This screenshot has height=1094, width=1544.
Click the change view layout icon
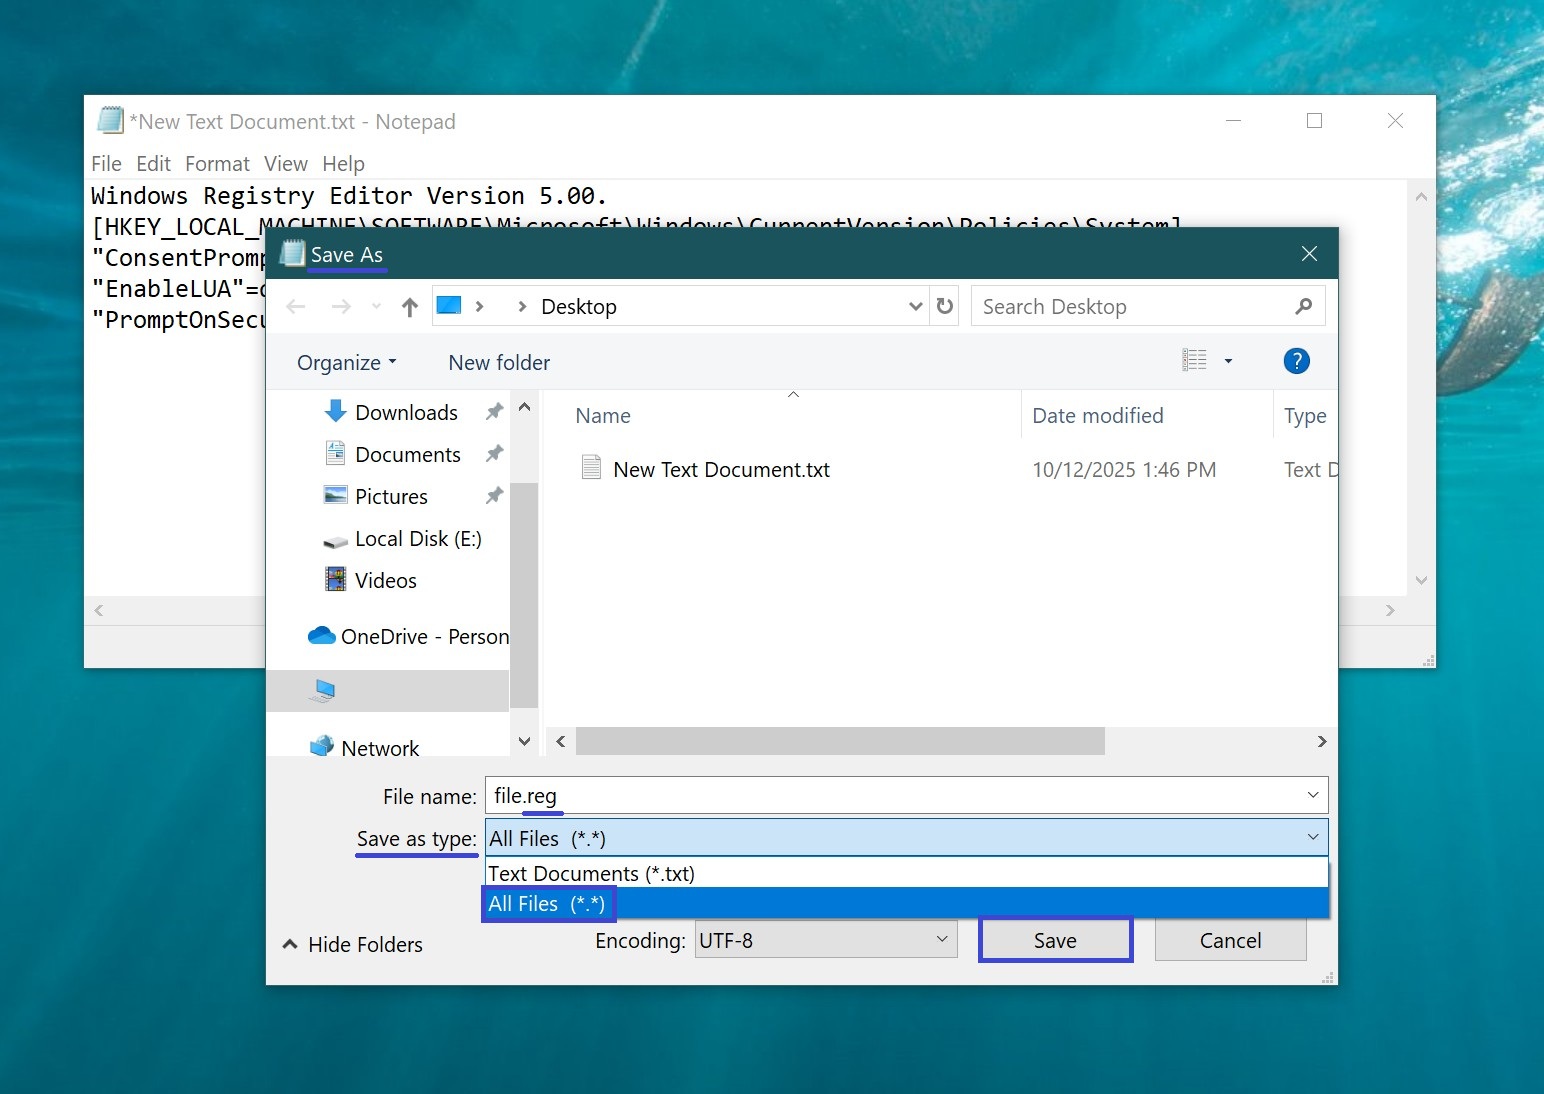coord(1194,361)
